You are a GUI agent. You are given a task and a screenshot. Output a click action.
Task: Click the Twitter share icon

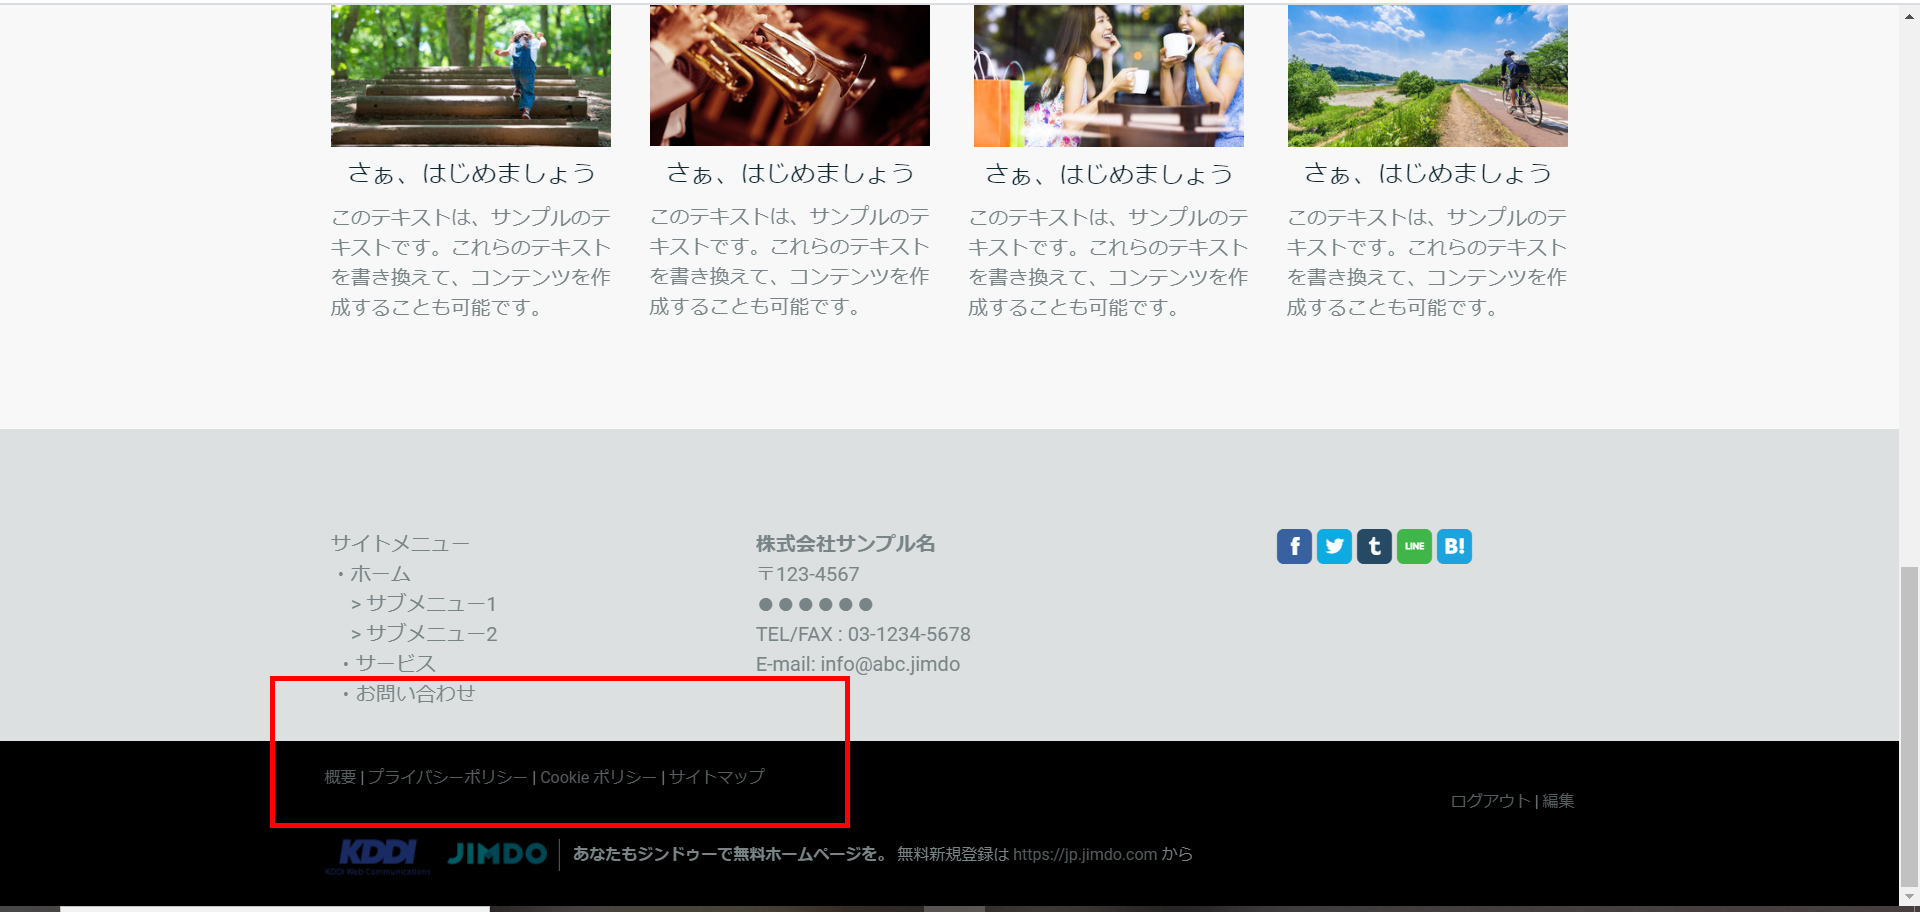(x=1334, y=546)
